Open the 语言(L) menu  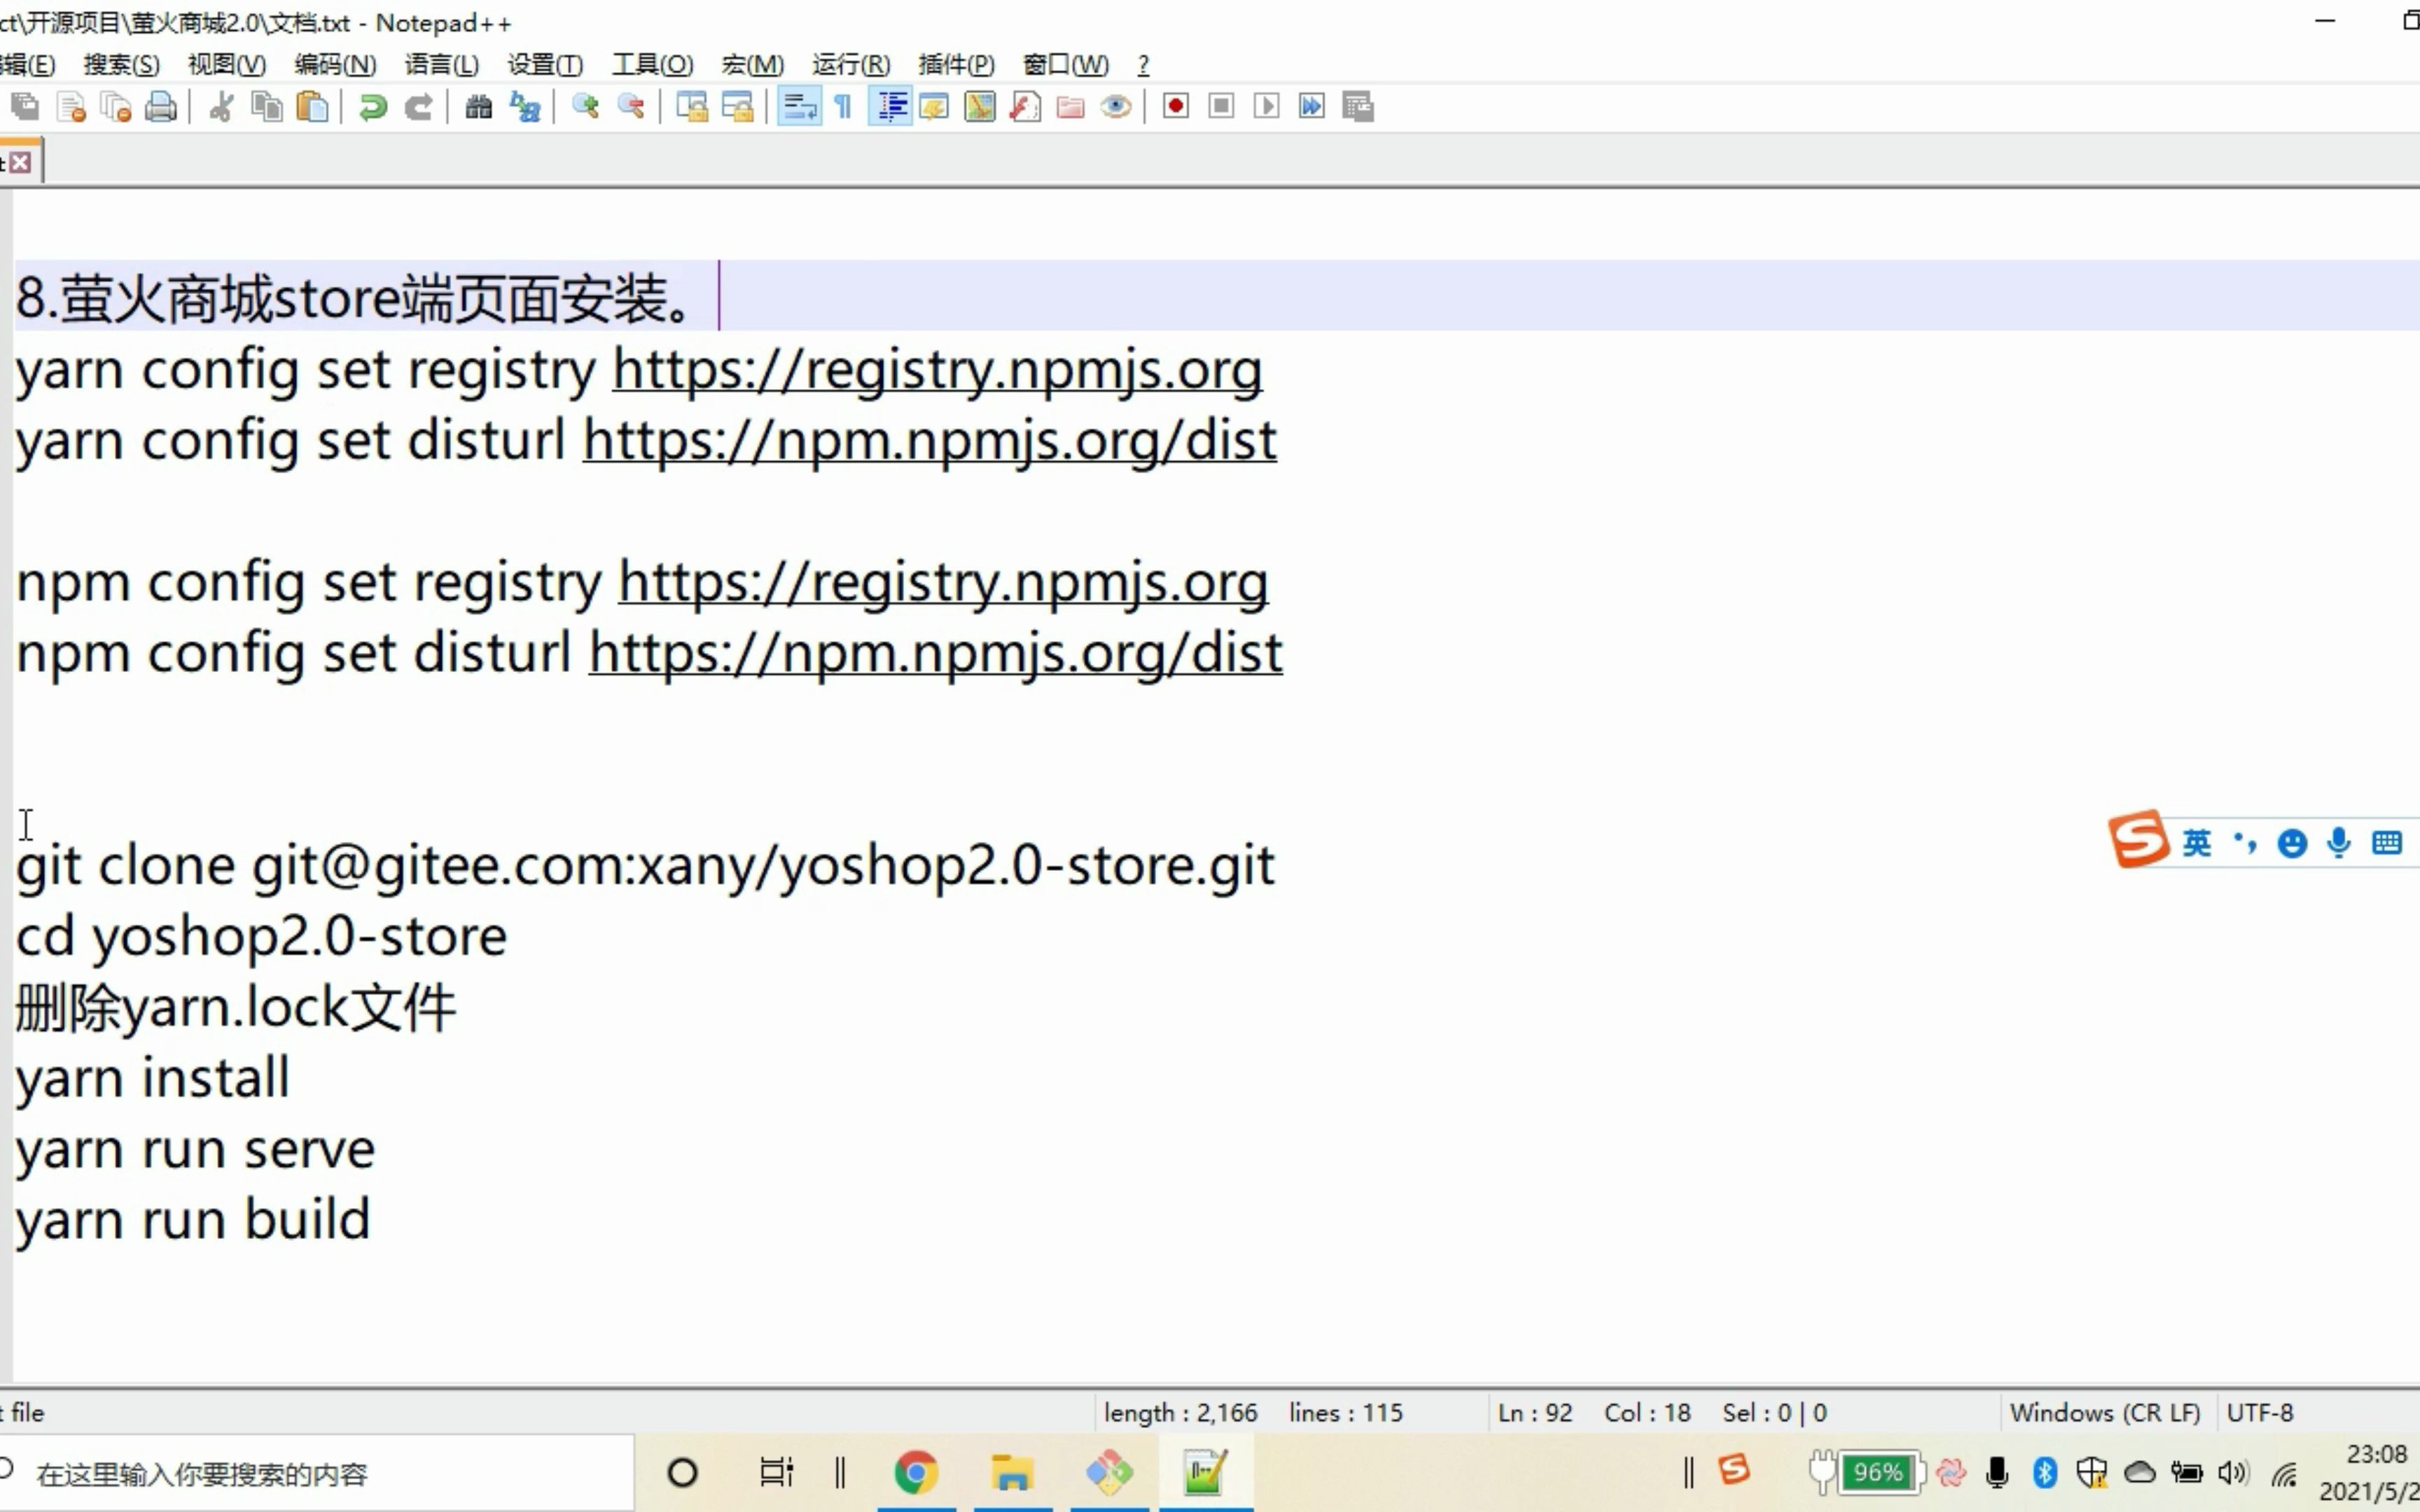click(x=441, y=65)
